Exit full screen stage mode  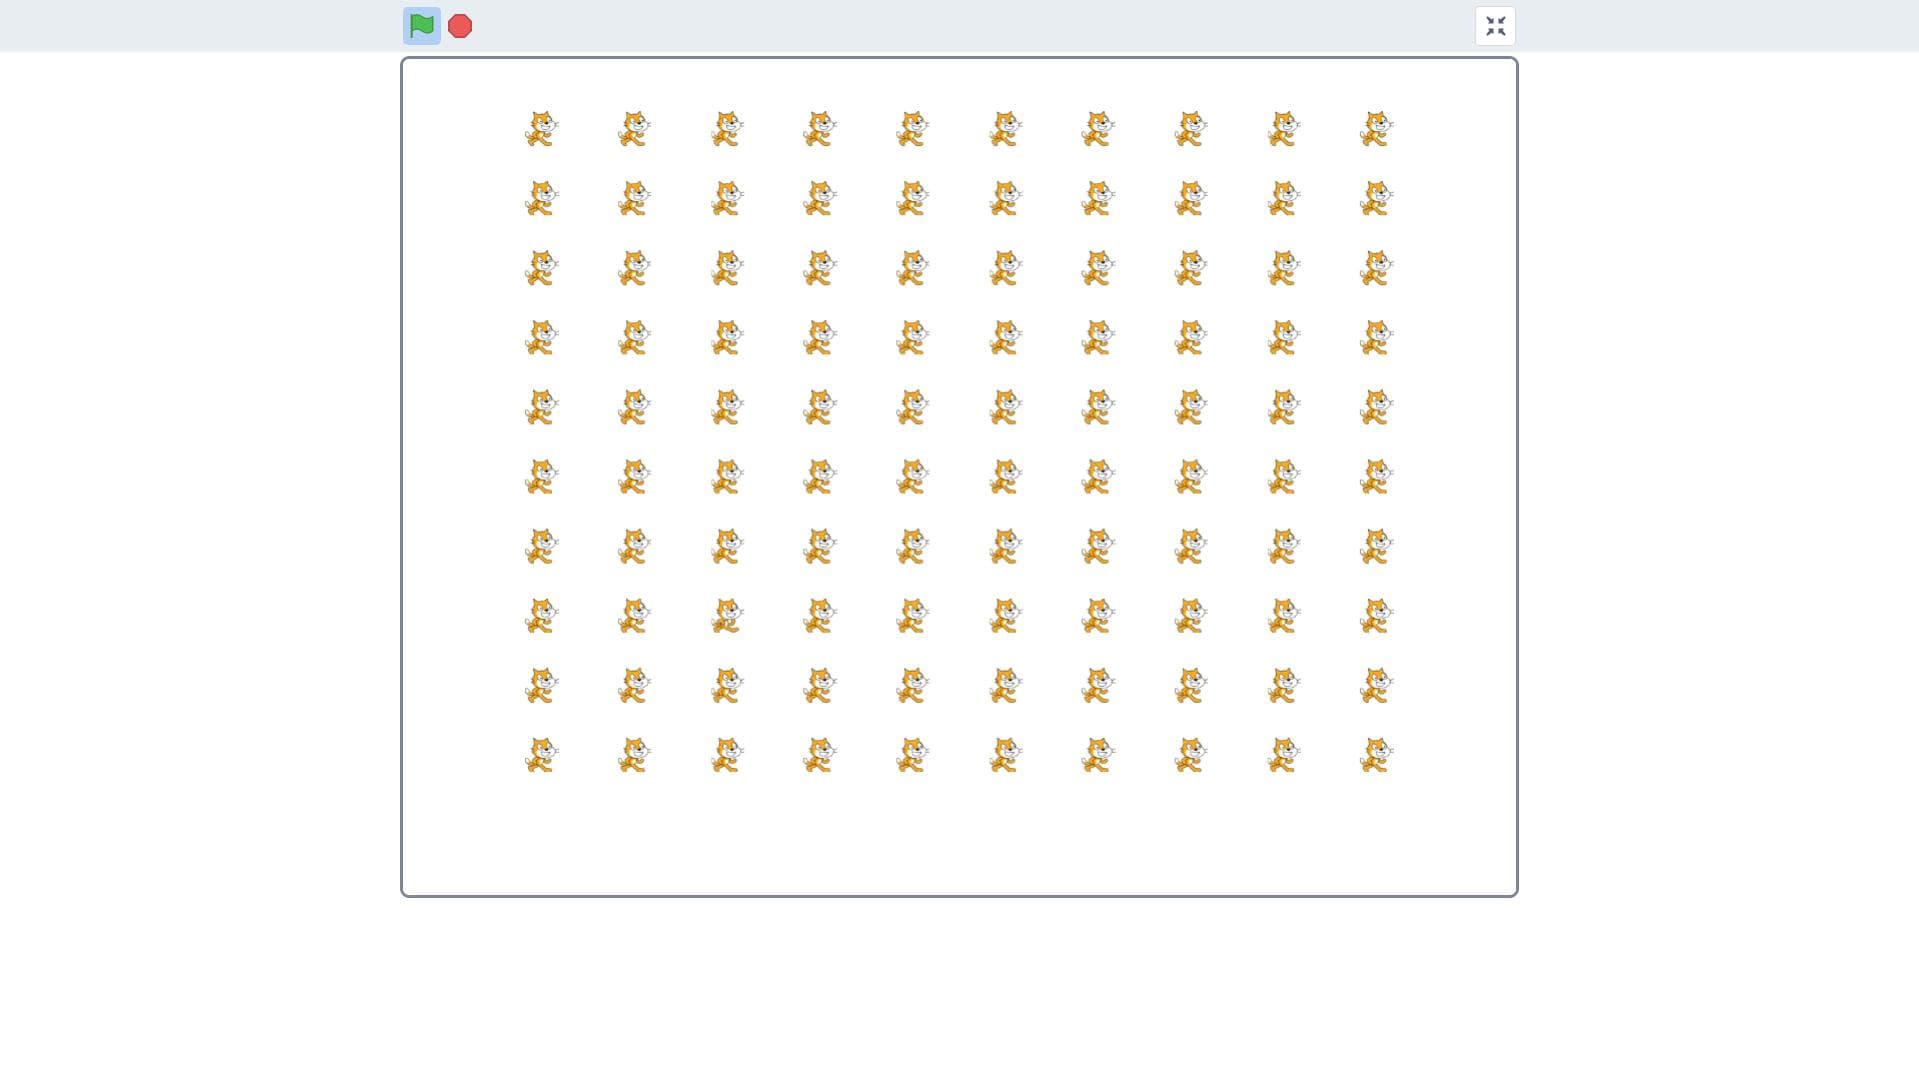click(1495, 26)
